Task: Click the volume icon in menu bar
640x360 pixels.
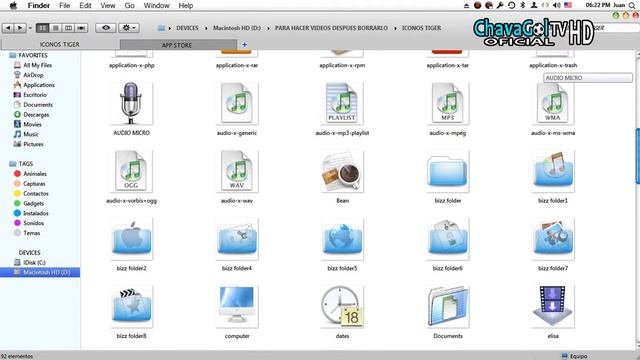Action: click(x=556, y=5)
